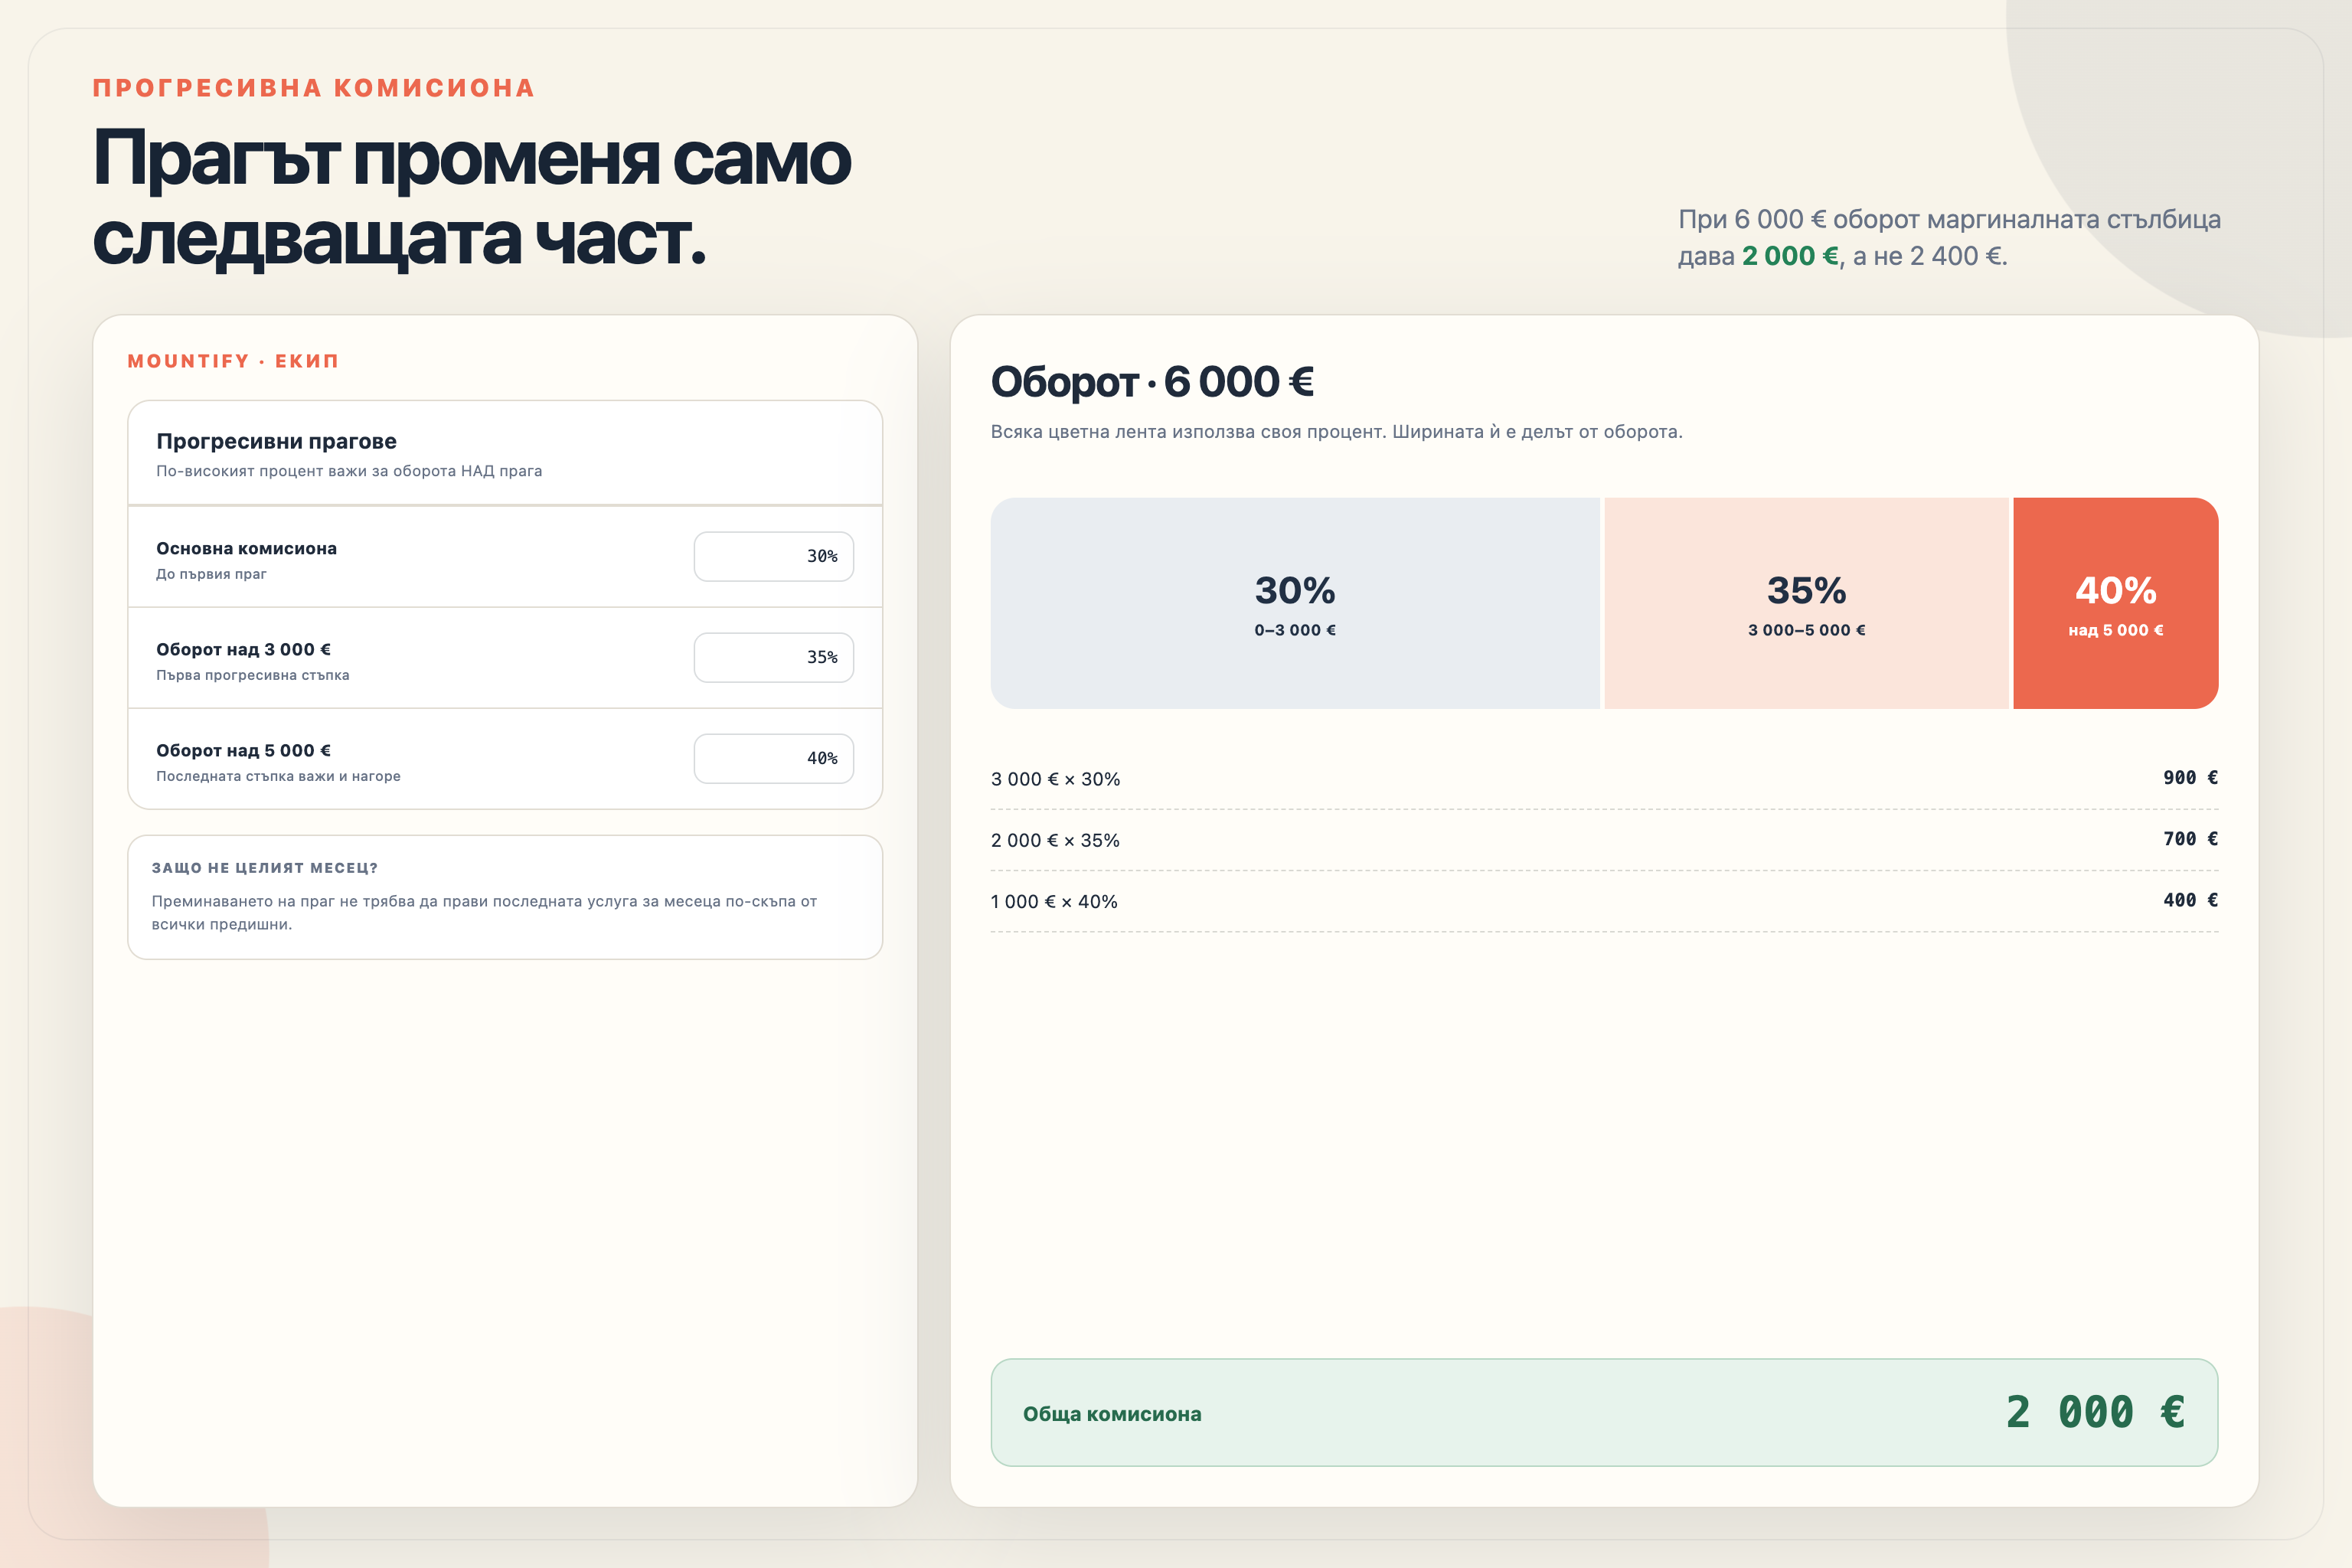
Task: Click the 'ПРОГРЕСИВНА КОМИСИОНА' overline text
Action: point(314,88)
